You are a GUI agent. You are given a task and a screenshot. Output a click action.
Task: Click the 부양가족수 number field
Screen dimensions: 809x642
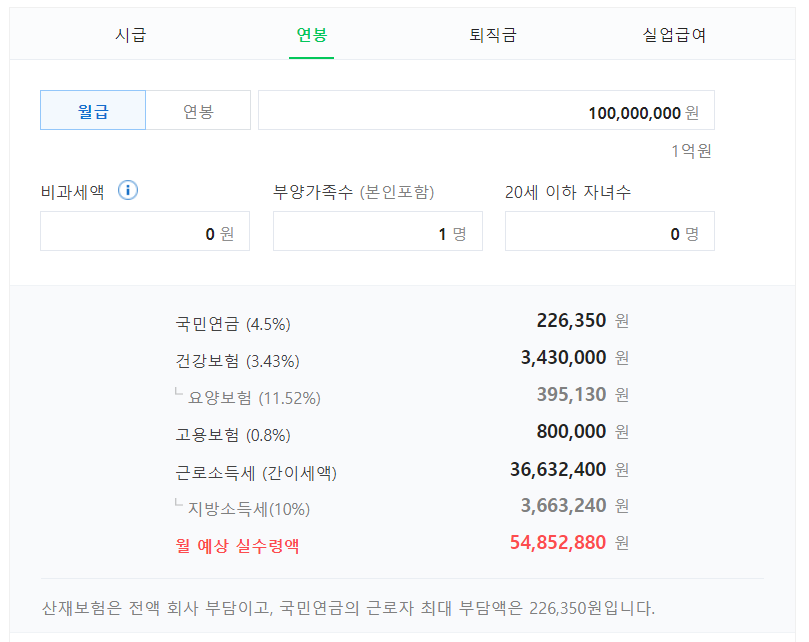pyautogui.click(x=377, y=232)
